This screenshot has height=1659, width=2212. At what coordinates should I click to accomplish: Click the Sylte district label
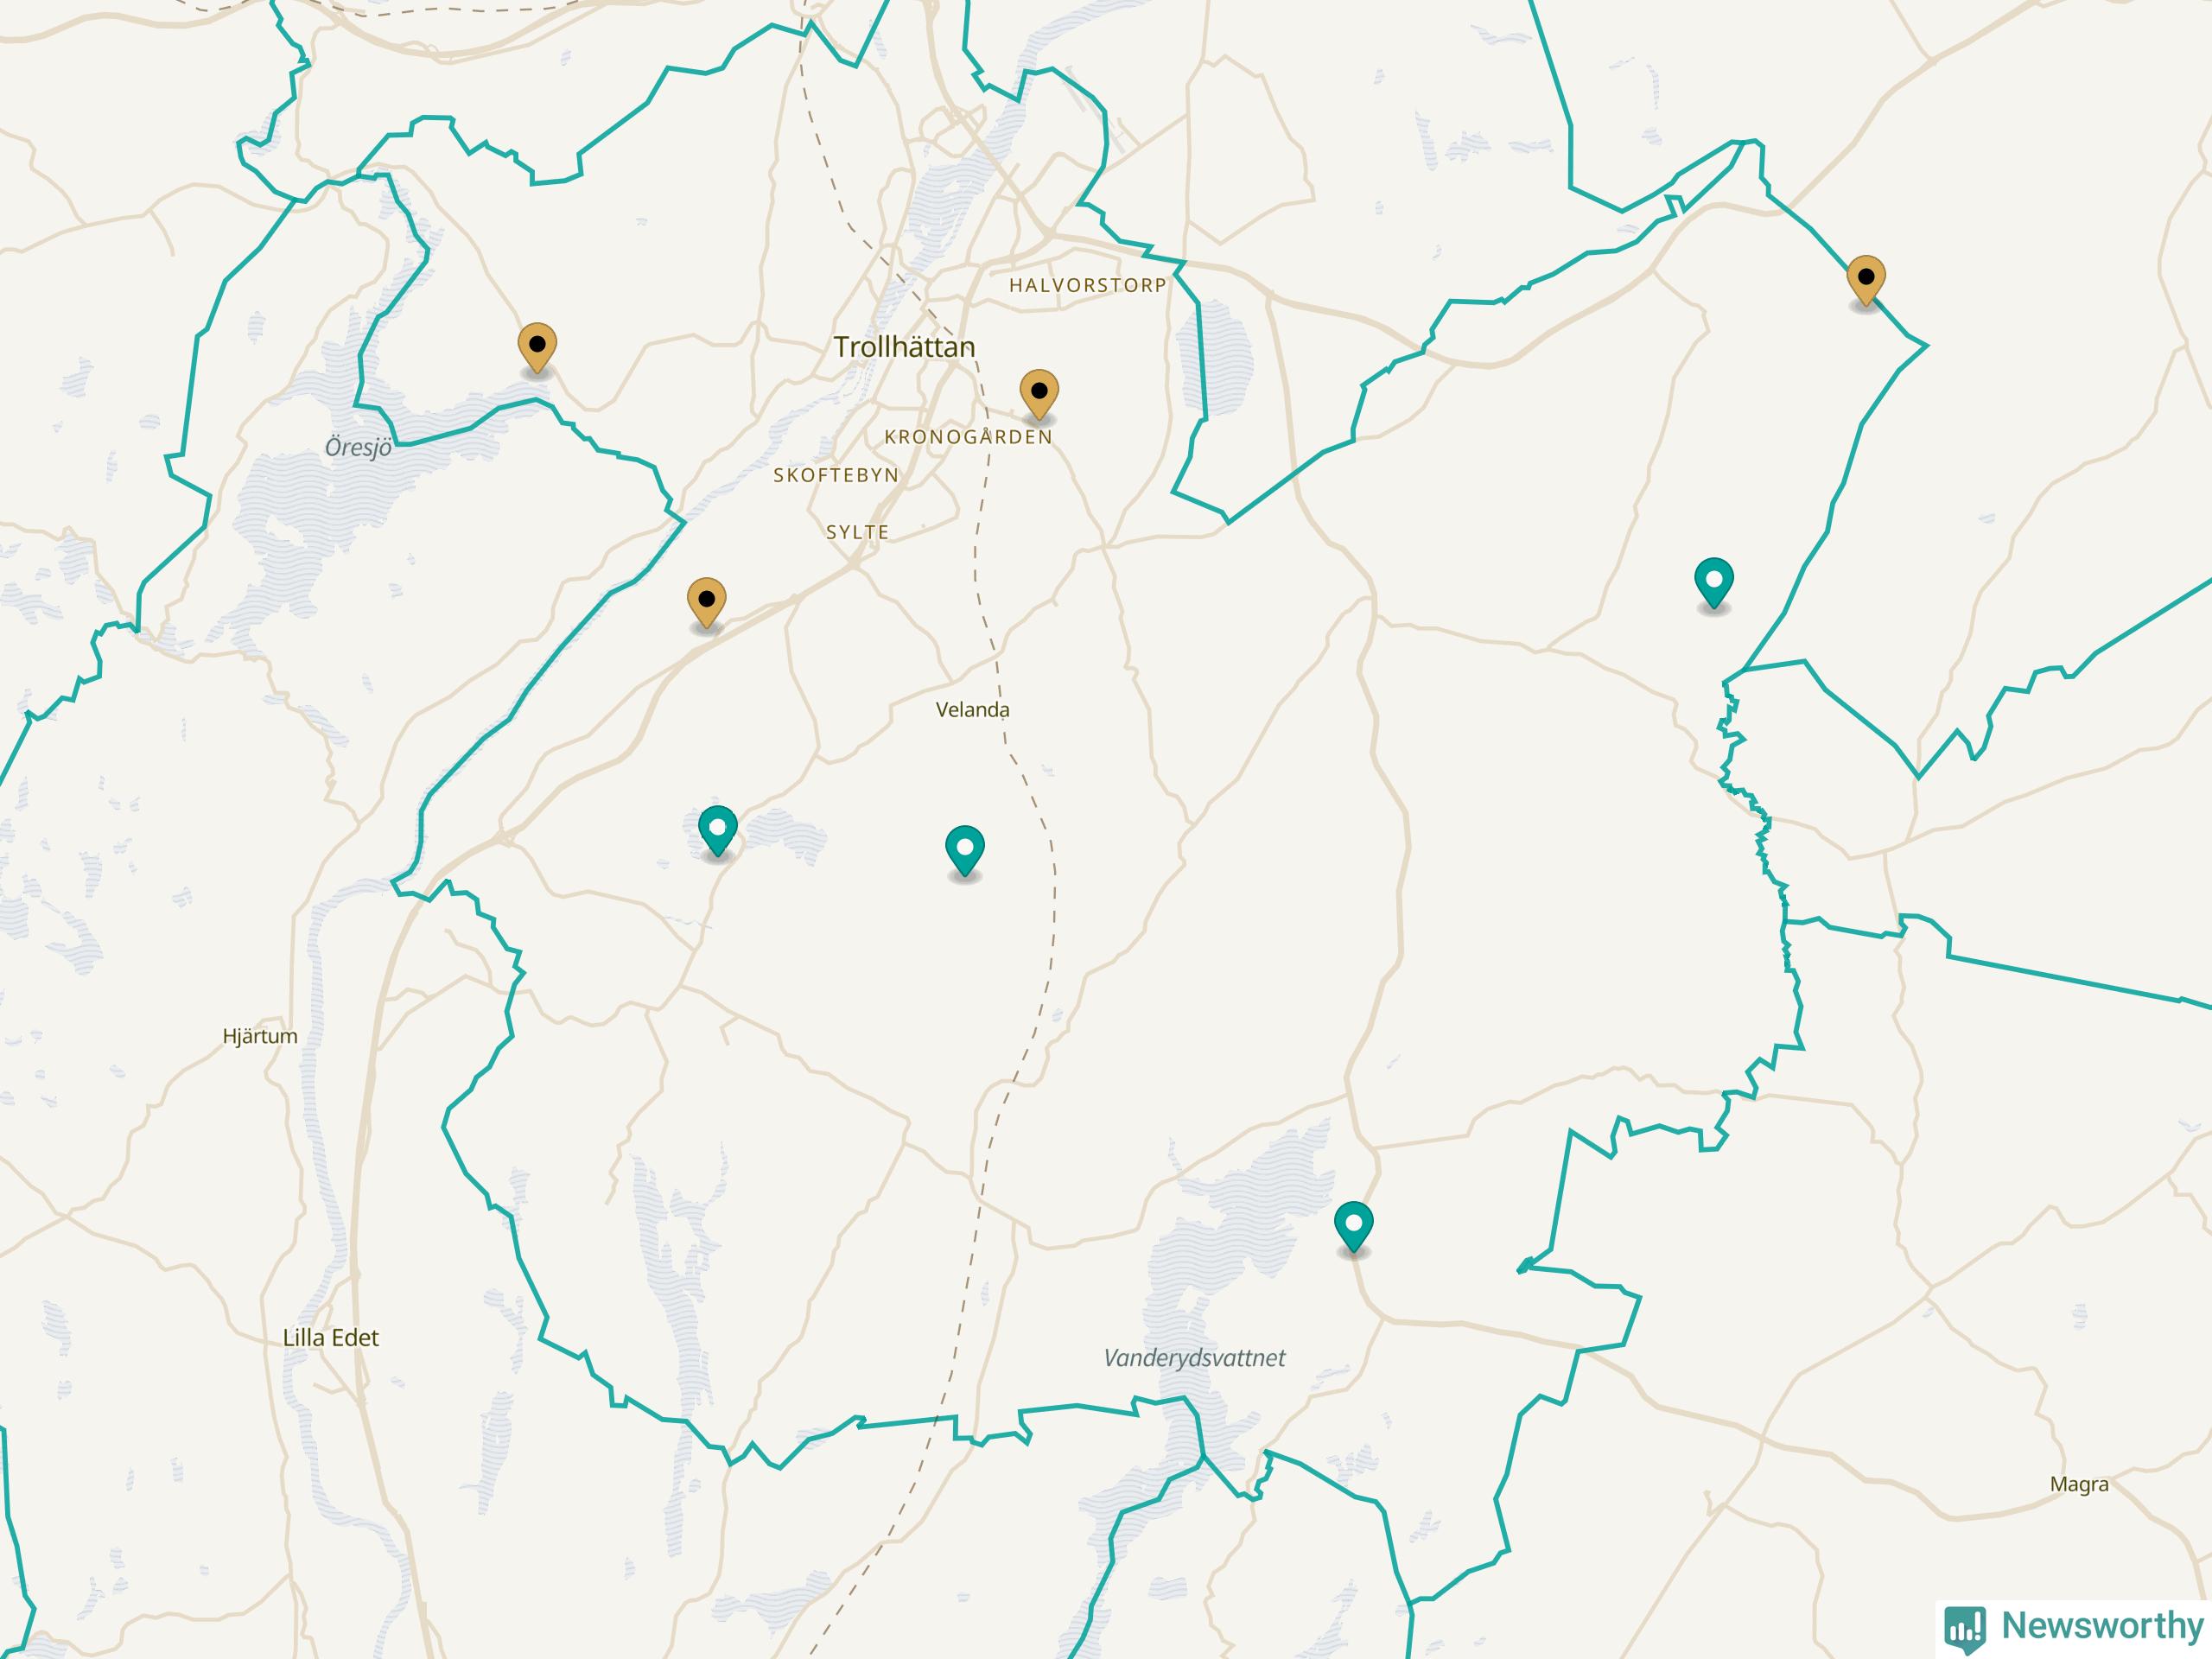(857, 532)
